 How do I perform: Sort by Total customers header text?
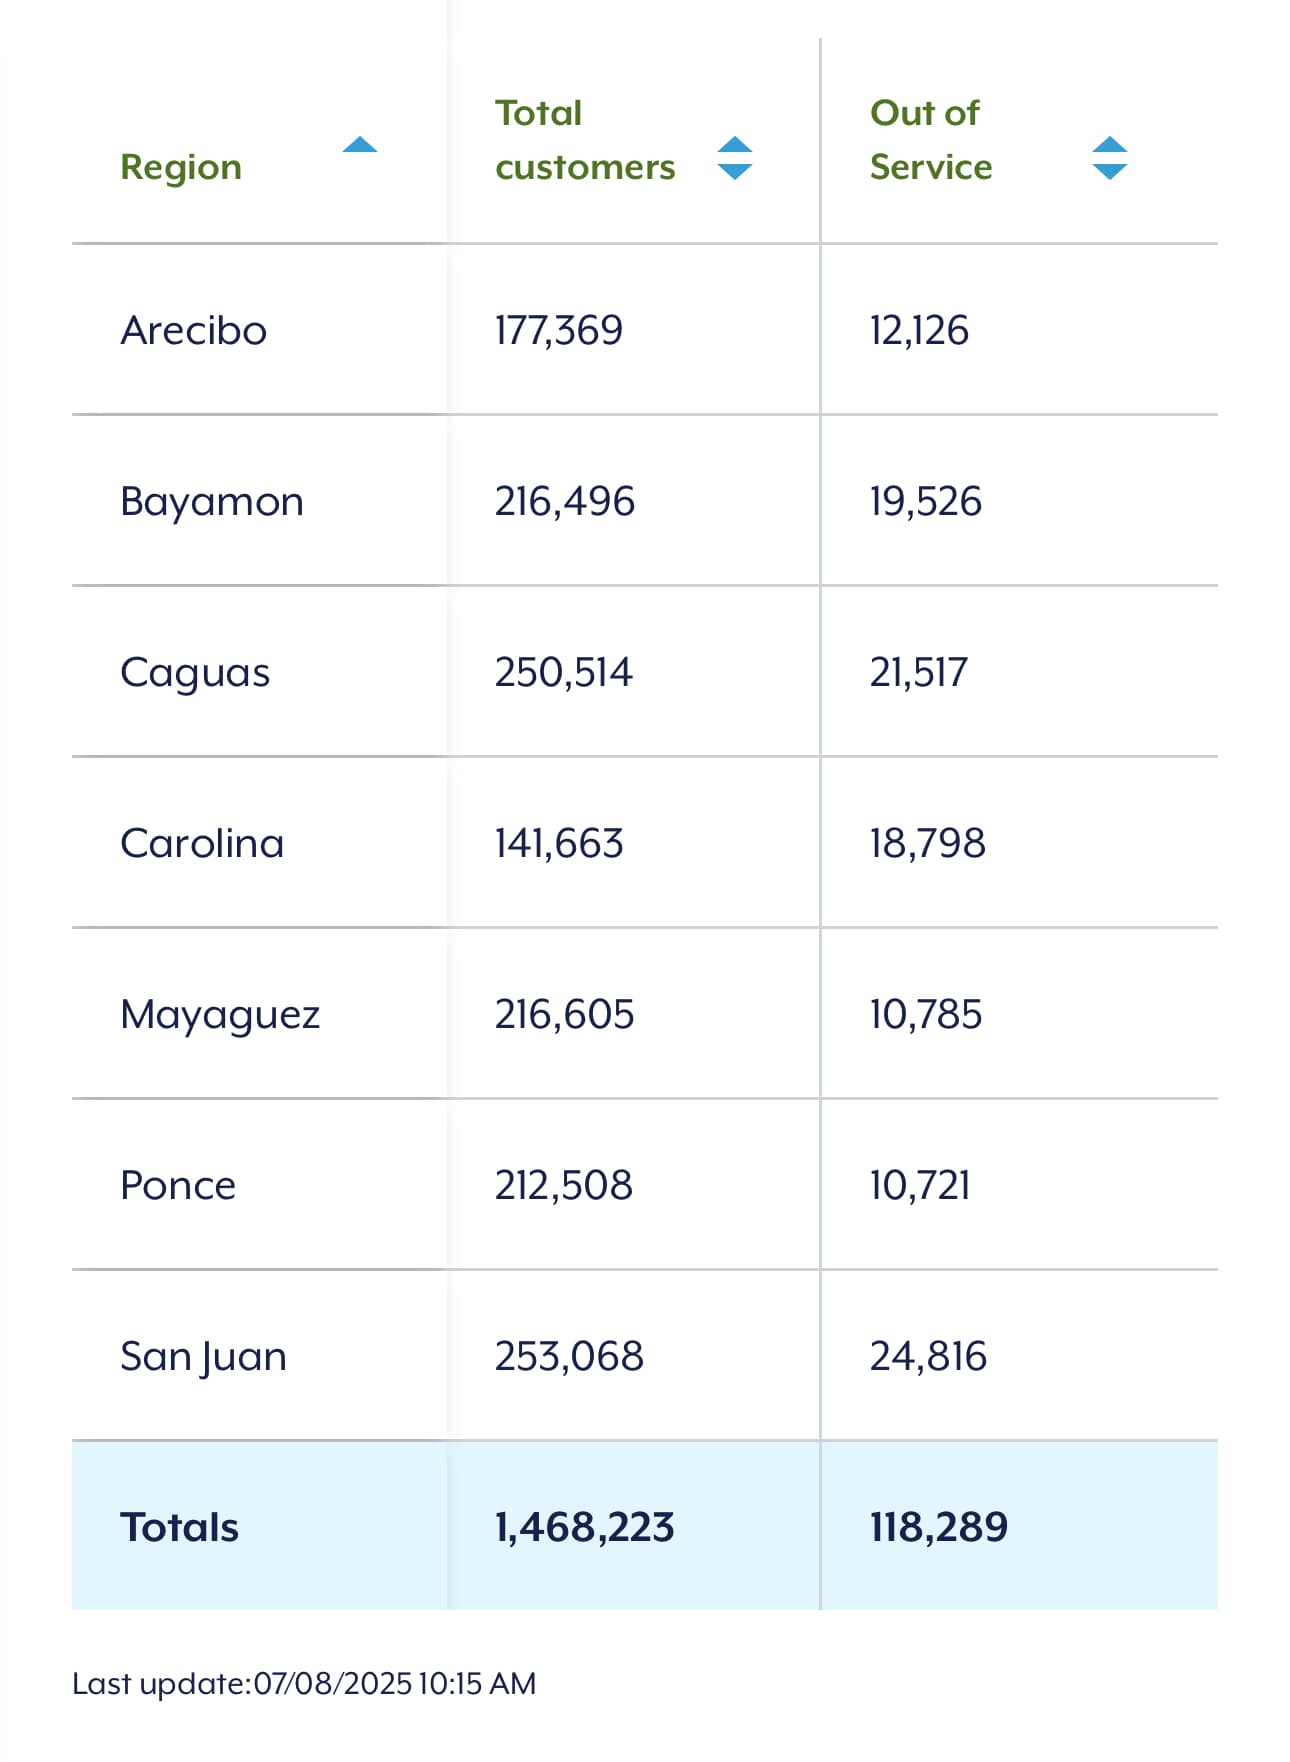585,140
